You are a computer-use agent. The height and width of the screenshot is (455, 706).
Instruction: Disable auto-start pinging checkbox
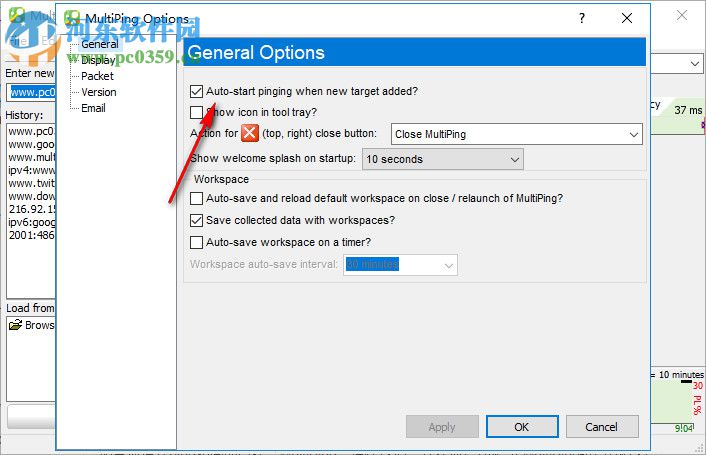(197, 91)
